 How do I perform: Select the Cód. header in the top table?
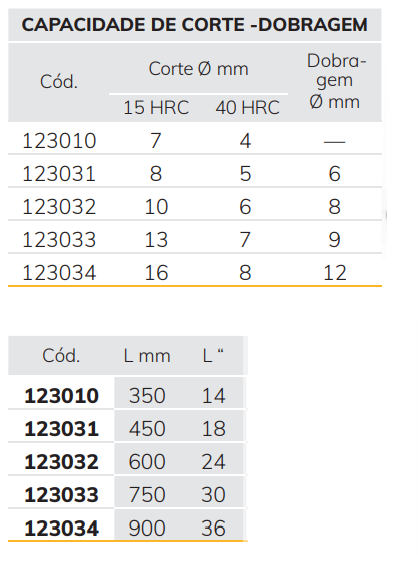click(59, 82)
